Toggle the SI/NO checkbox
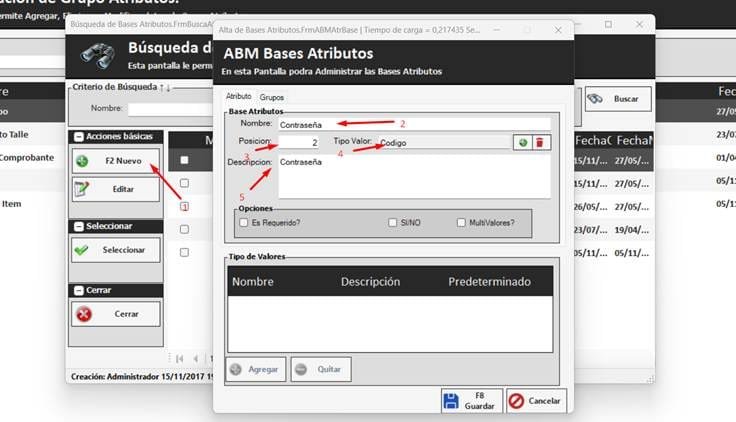Viewport: 736px width, 422px height. point(393,222)
